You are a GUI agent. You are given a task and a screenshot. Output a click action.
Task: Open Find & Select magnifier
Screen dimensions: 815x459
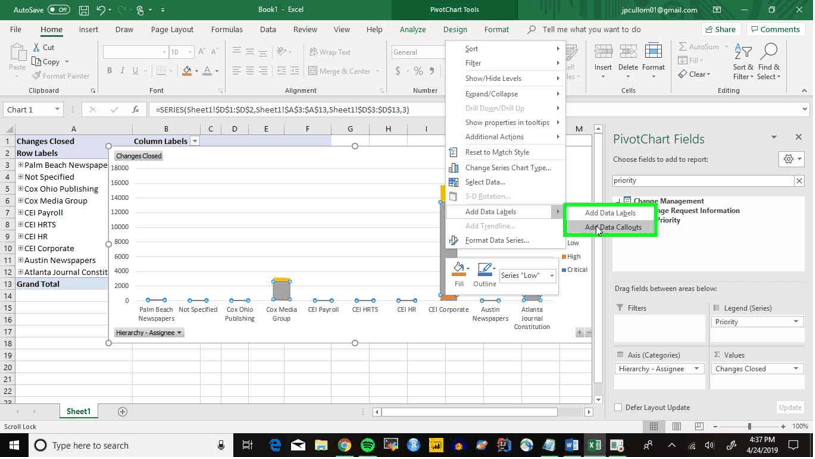coord(769,61)
